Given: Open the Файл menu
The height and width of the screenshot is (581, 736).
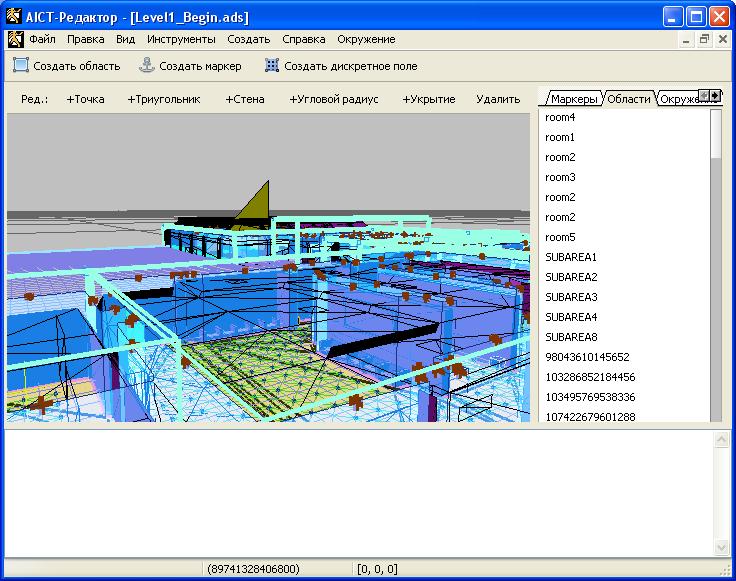Looking at the screenshot, I should 42,40.
